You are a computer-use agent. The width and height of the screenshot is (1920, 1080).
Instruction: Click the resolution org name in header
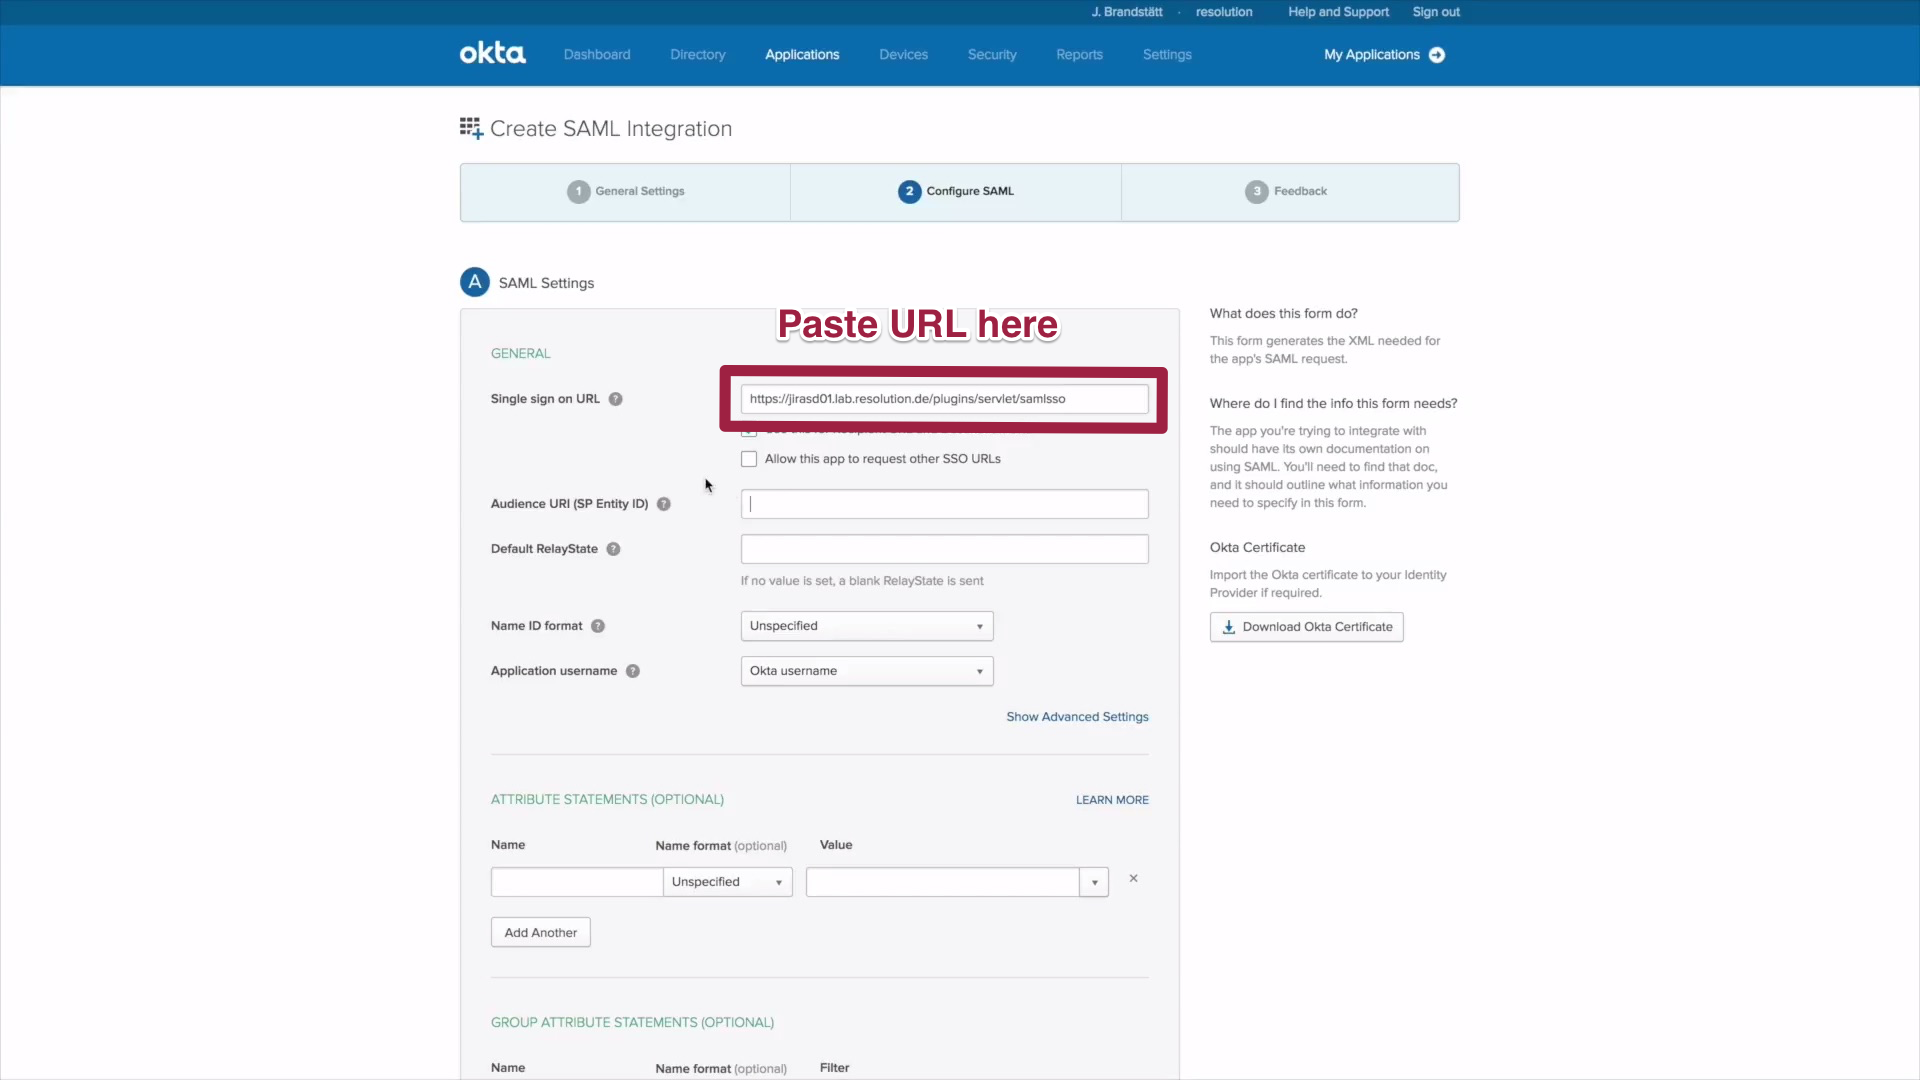1224,12
